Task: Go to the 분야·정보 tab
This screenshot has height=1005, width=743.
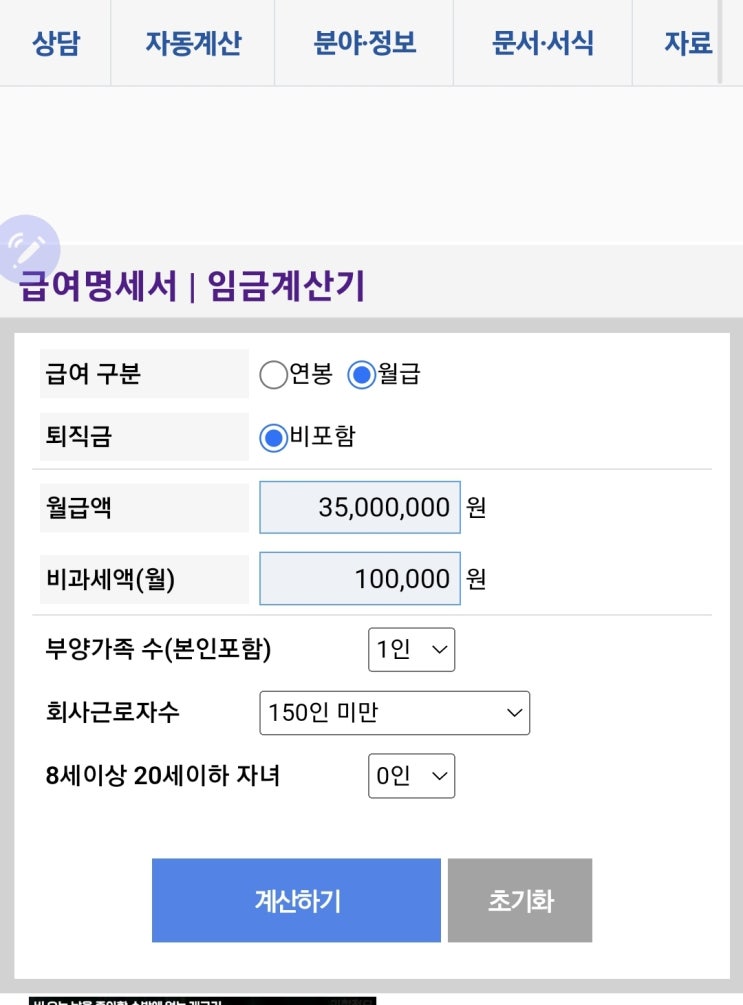Action: (x=364, y=43)
